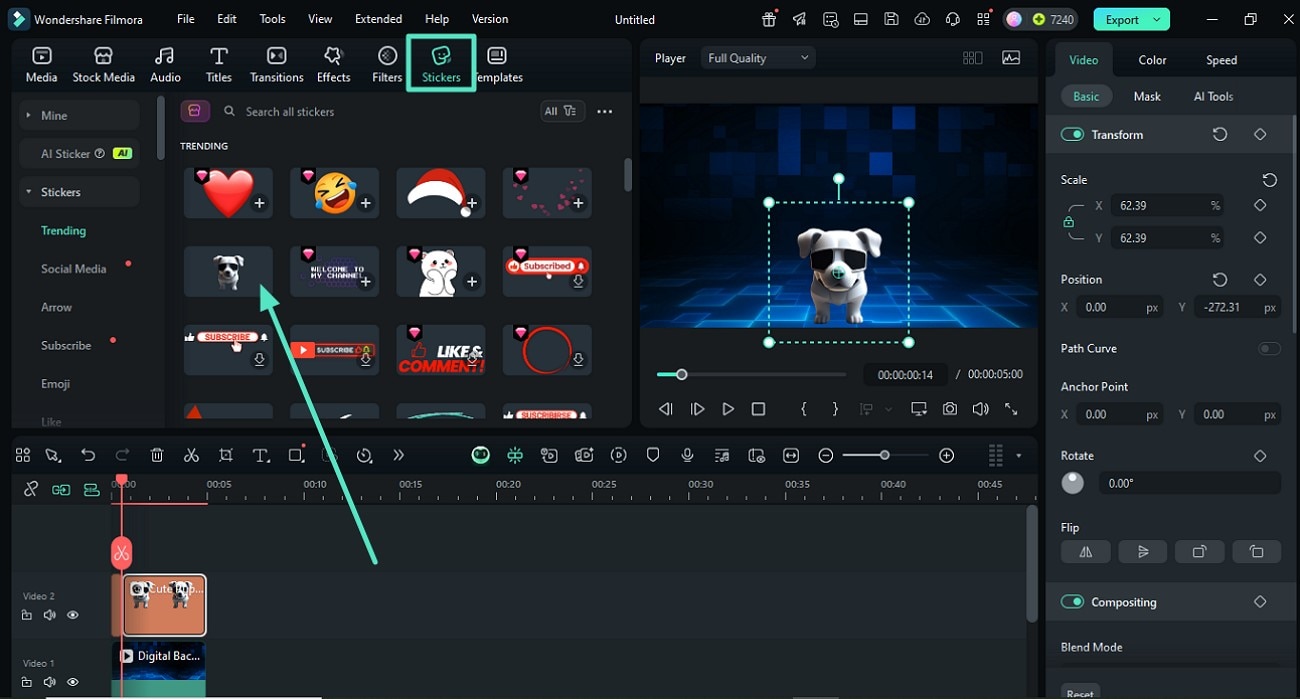Open the three-dot more options for stickers
This screenshot has height=699, width=1300.
click(604, 111)
